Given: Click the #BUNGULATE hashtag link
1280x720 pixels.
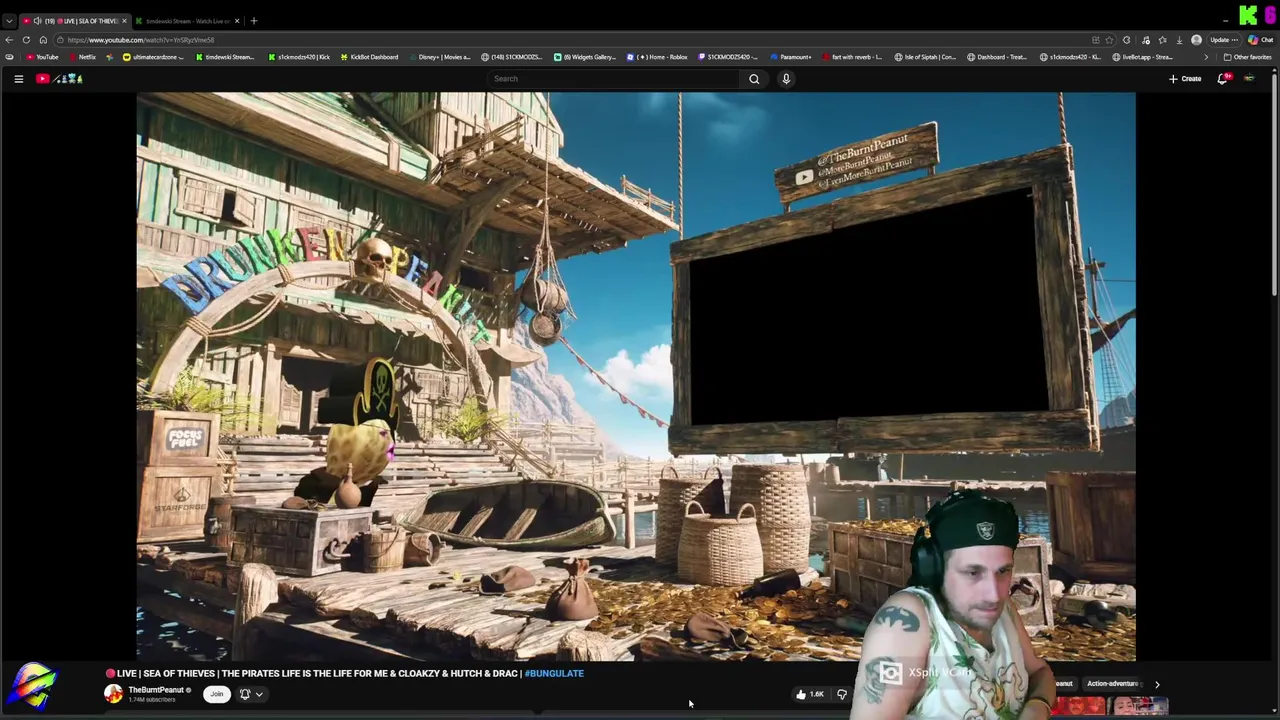Looking at the screenshot, I should [x=554, y=673].
